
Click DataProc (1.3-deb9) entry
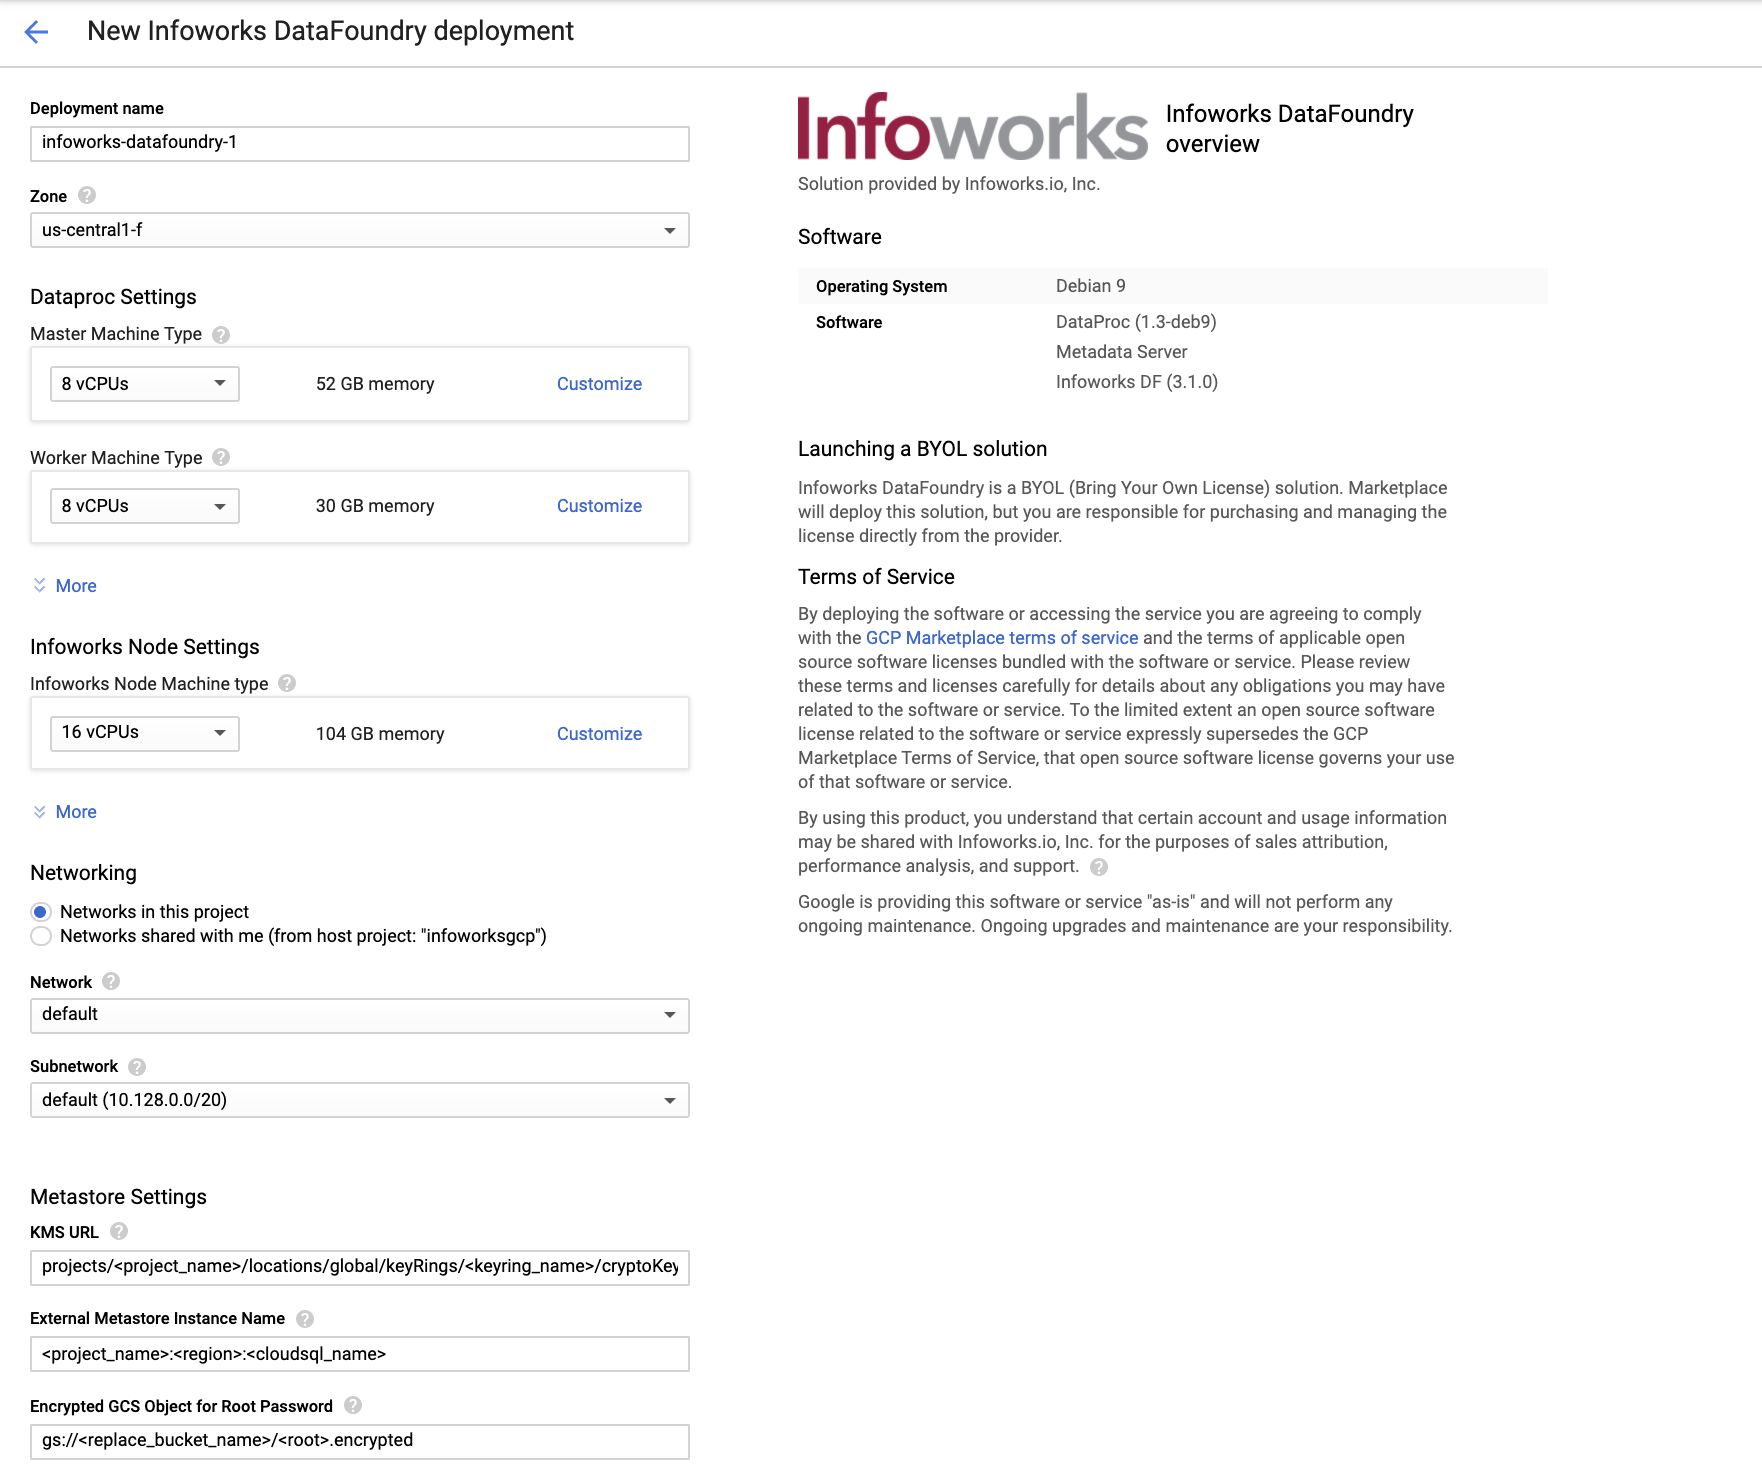[1136, 322]
